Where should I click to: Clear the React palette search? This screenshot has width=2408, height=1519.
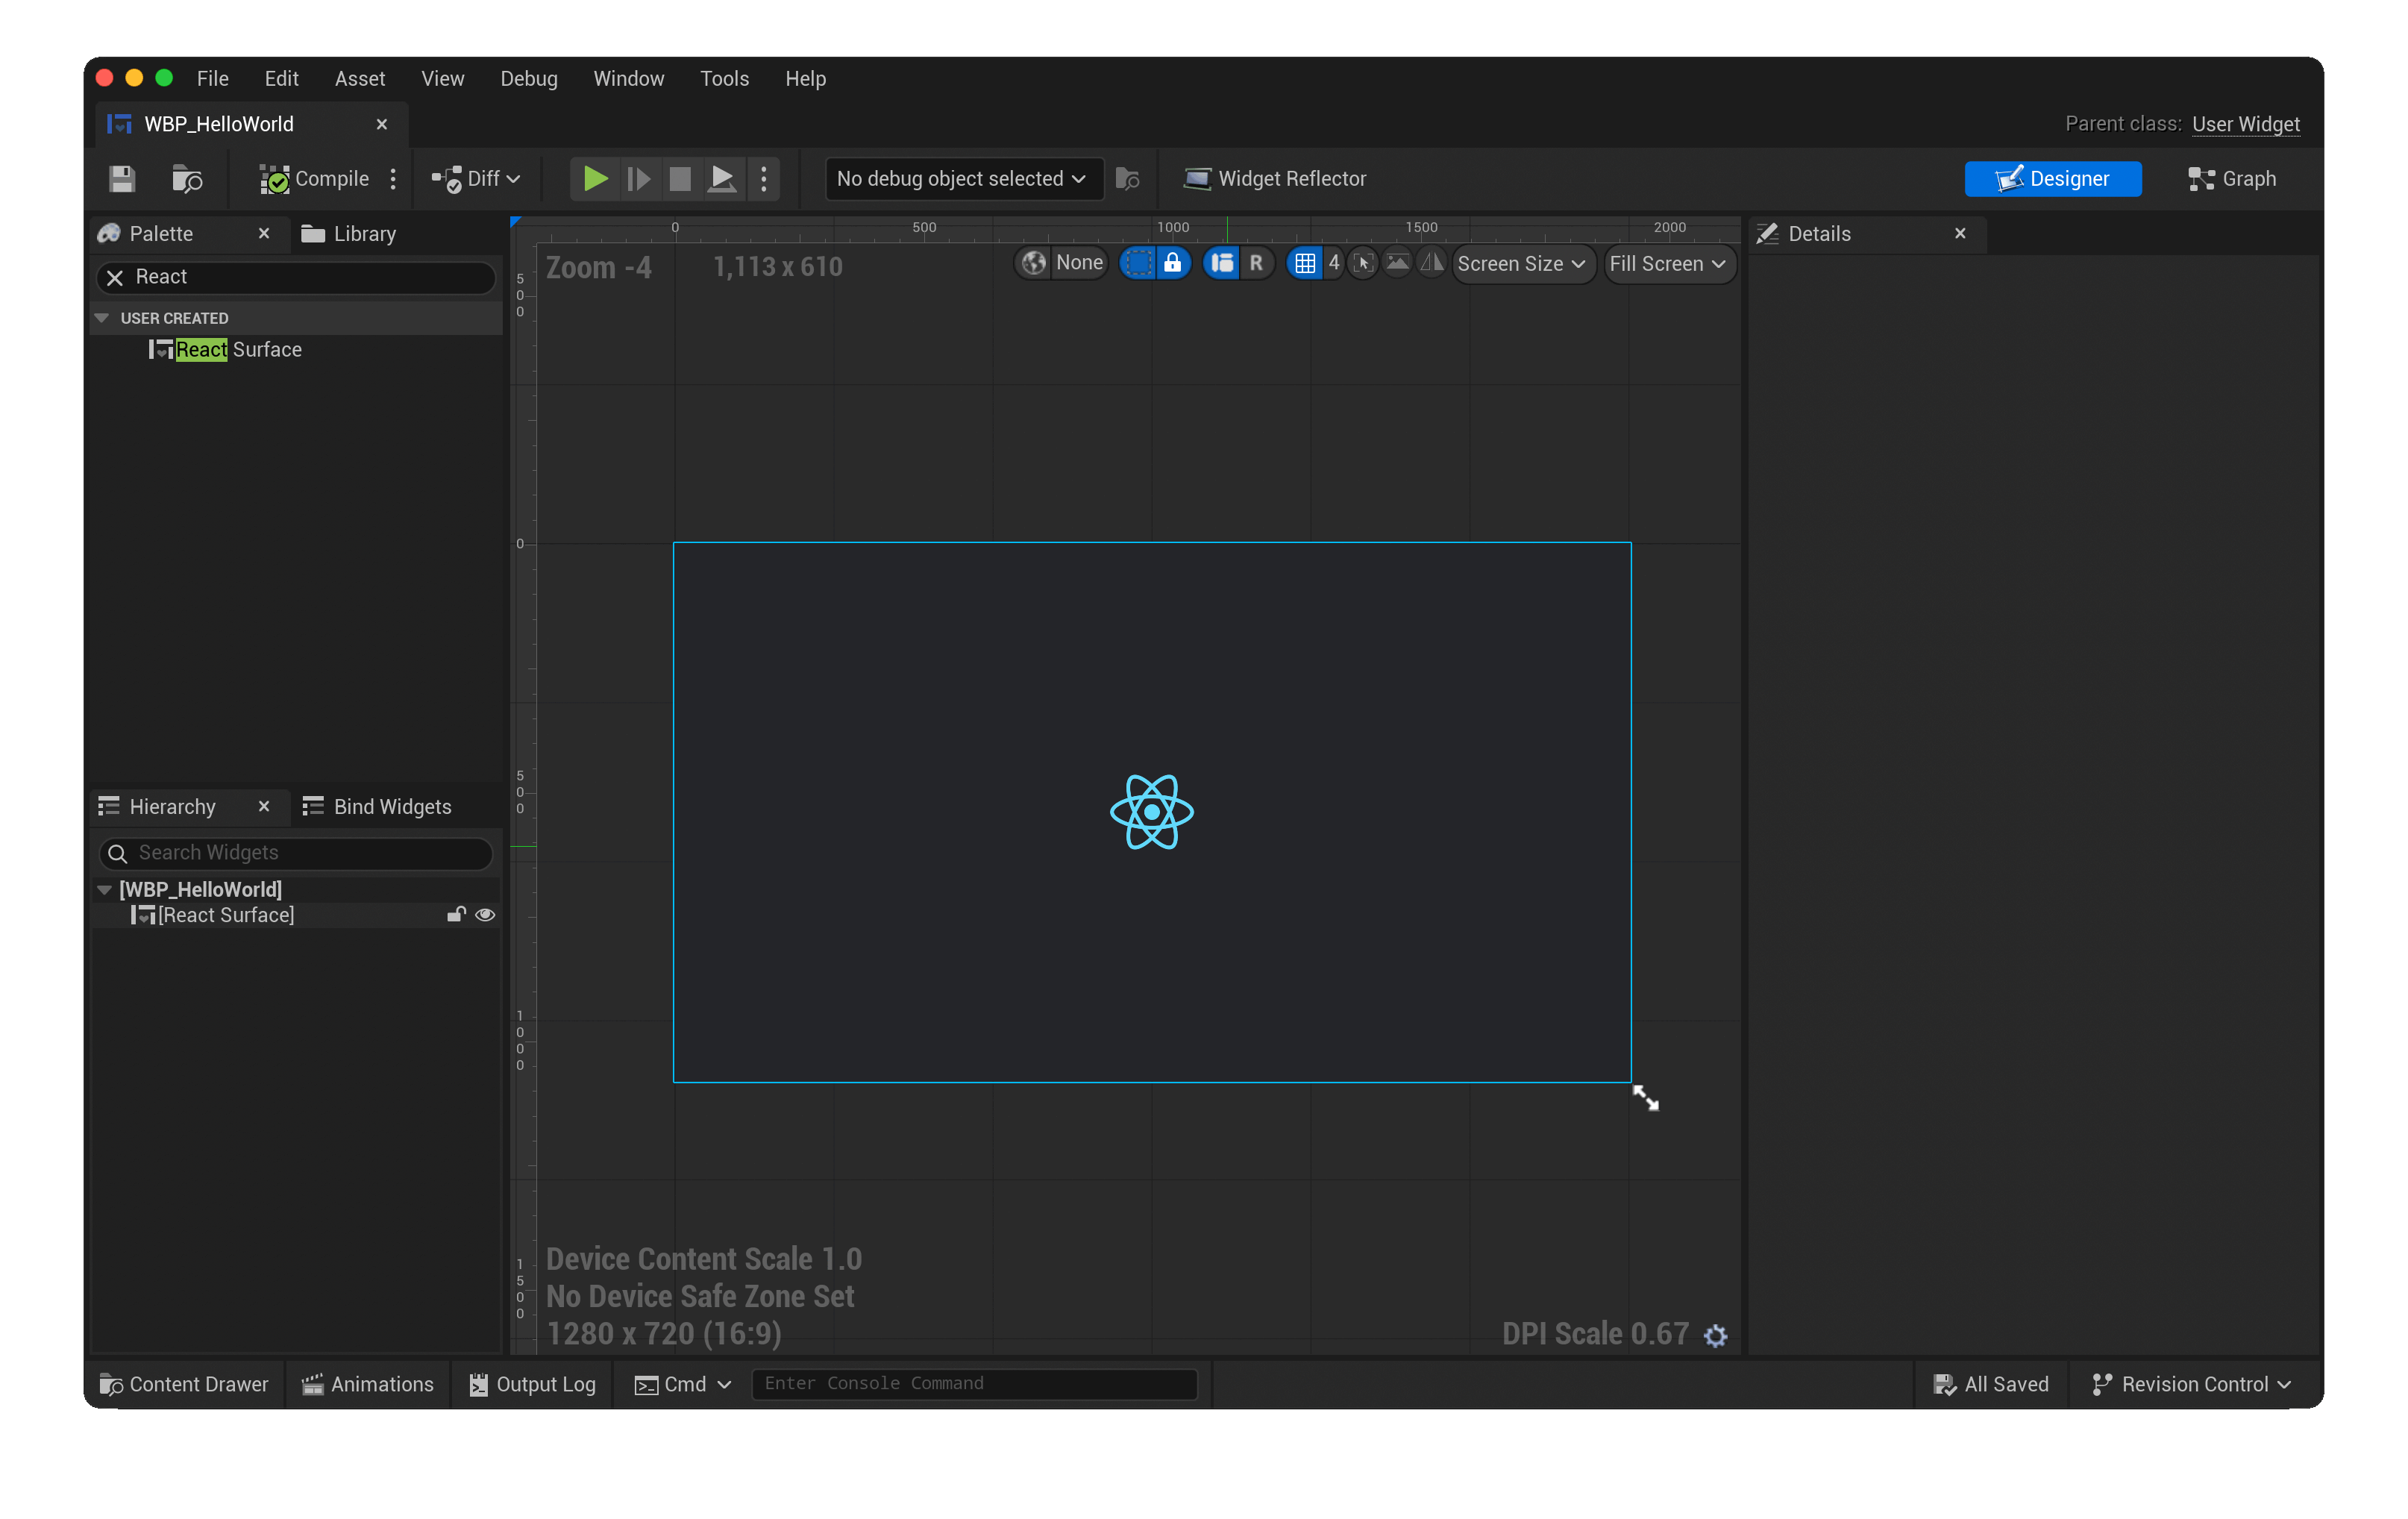coord(115,277)
